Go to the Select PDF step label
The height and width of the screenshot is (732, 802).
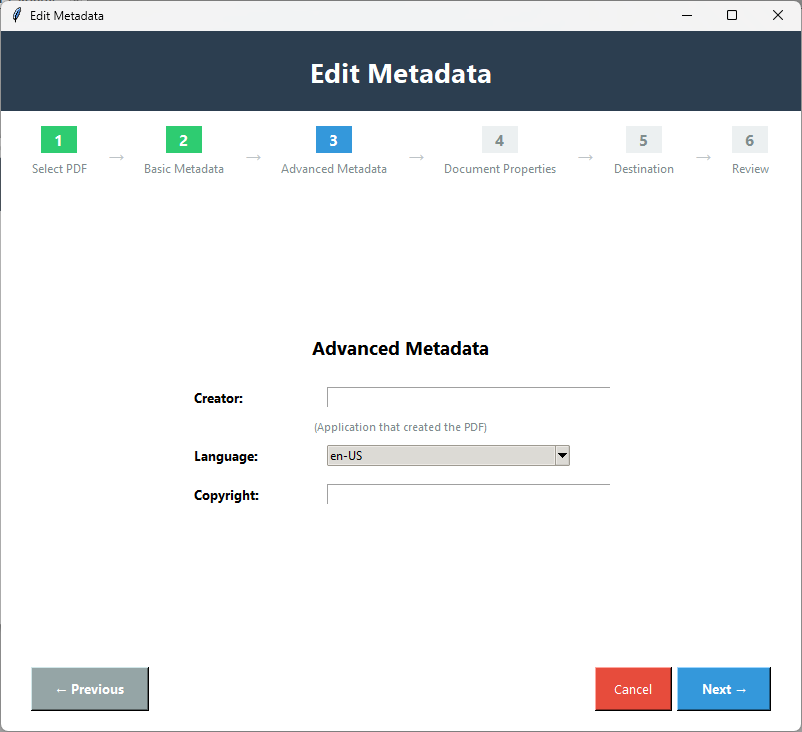[x=58, y=169]
